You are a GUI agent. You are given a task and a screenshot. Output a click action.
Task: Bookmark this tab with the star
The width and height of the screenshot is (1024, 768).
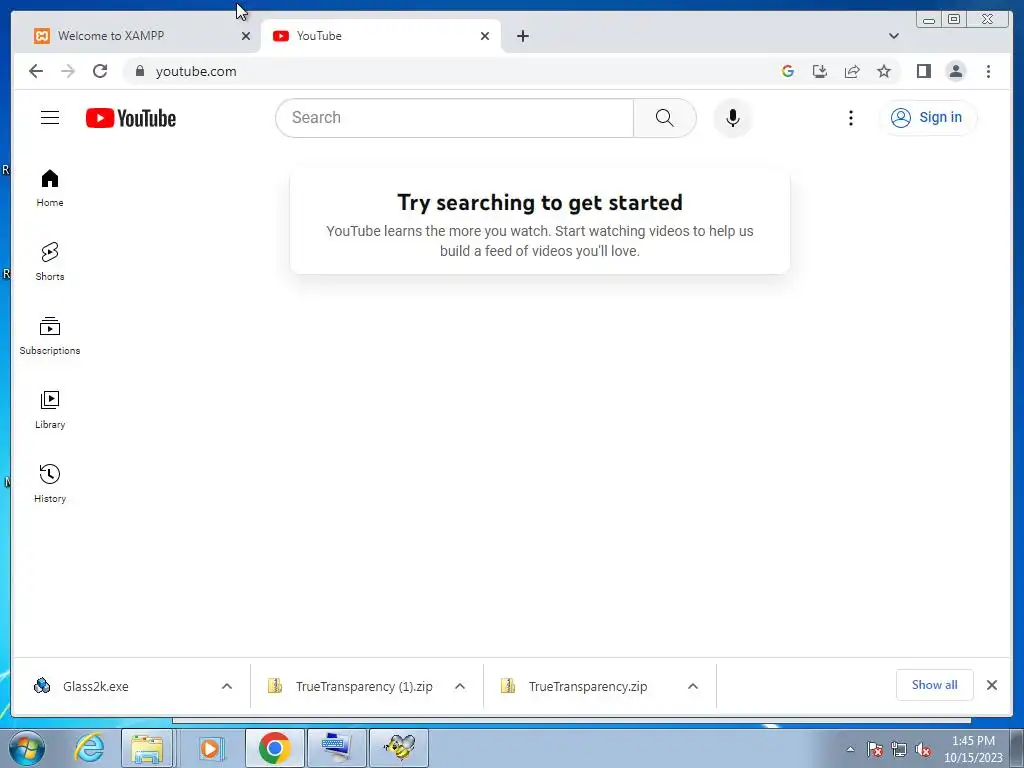click(884, 71)
